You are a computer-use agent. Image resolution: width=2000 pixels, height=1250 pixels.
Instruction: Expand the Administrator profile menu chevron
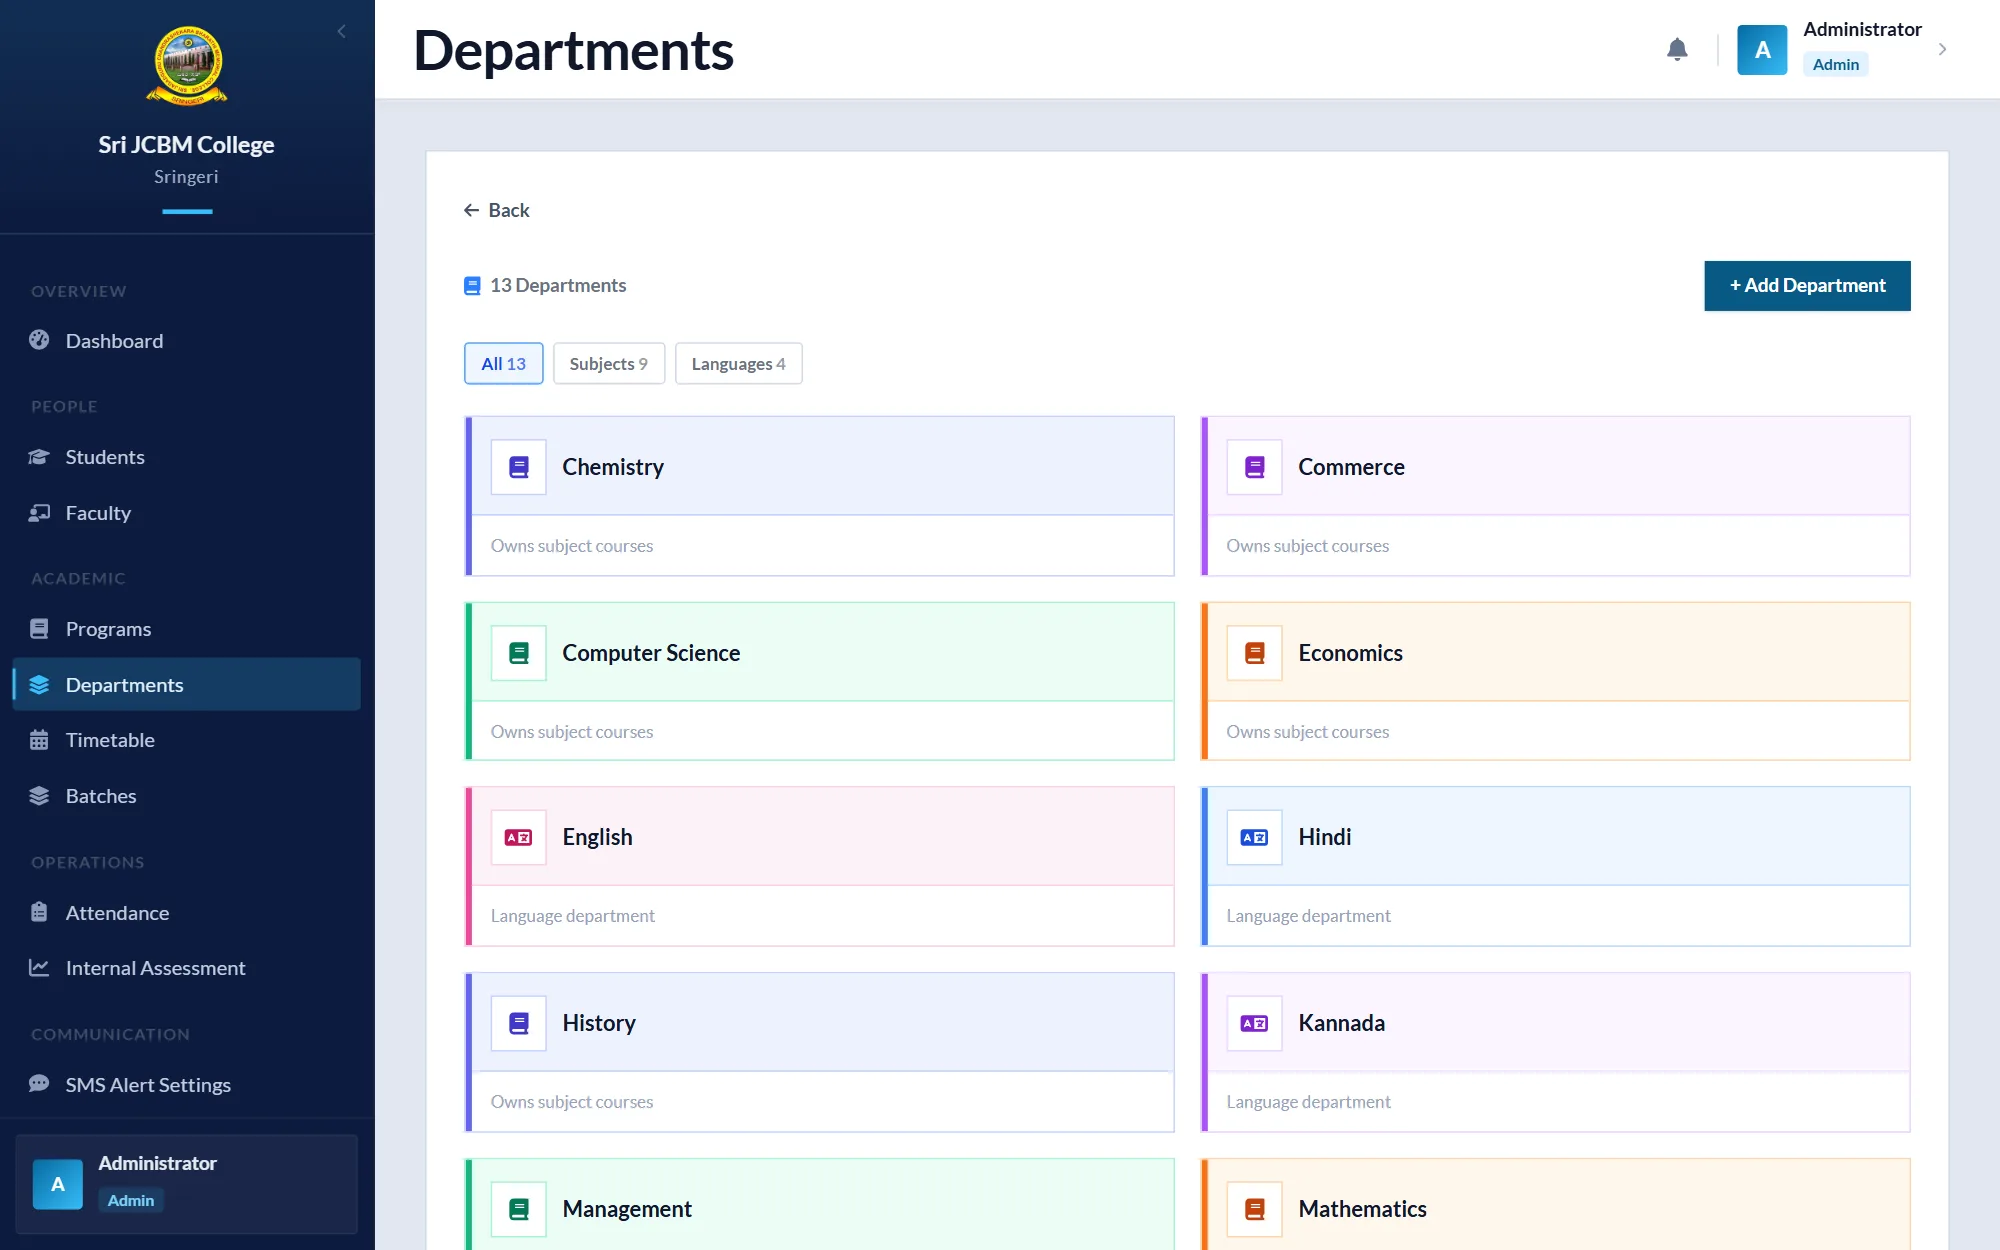(1942, 49)
